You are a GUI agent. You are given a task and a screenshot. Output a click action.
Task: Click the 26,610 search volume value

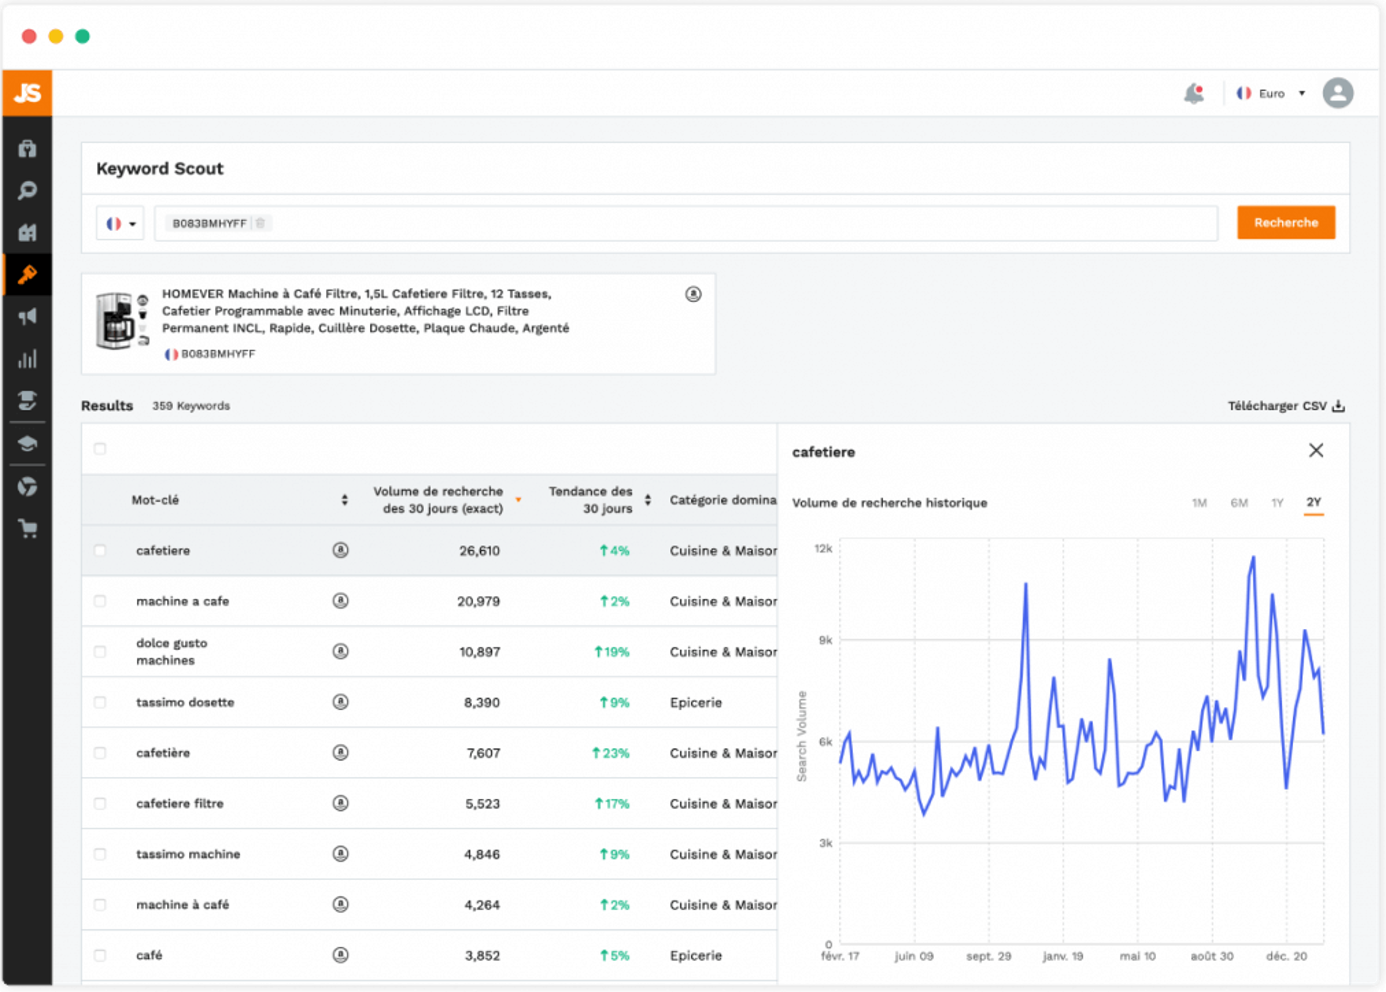click(480, 551)
